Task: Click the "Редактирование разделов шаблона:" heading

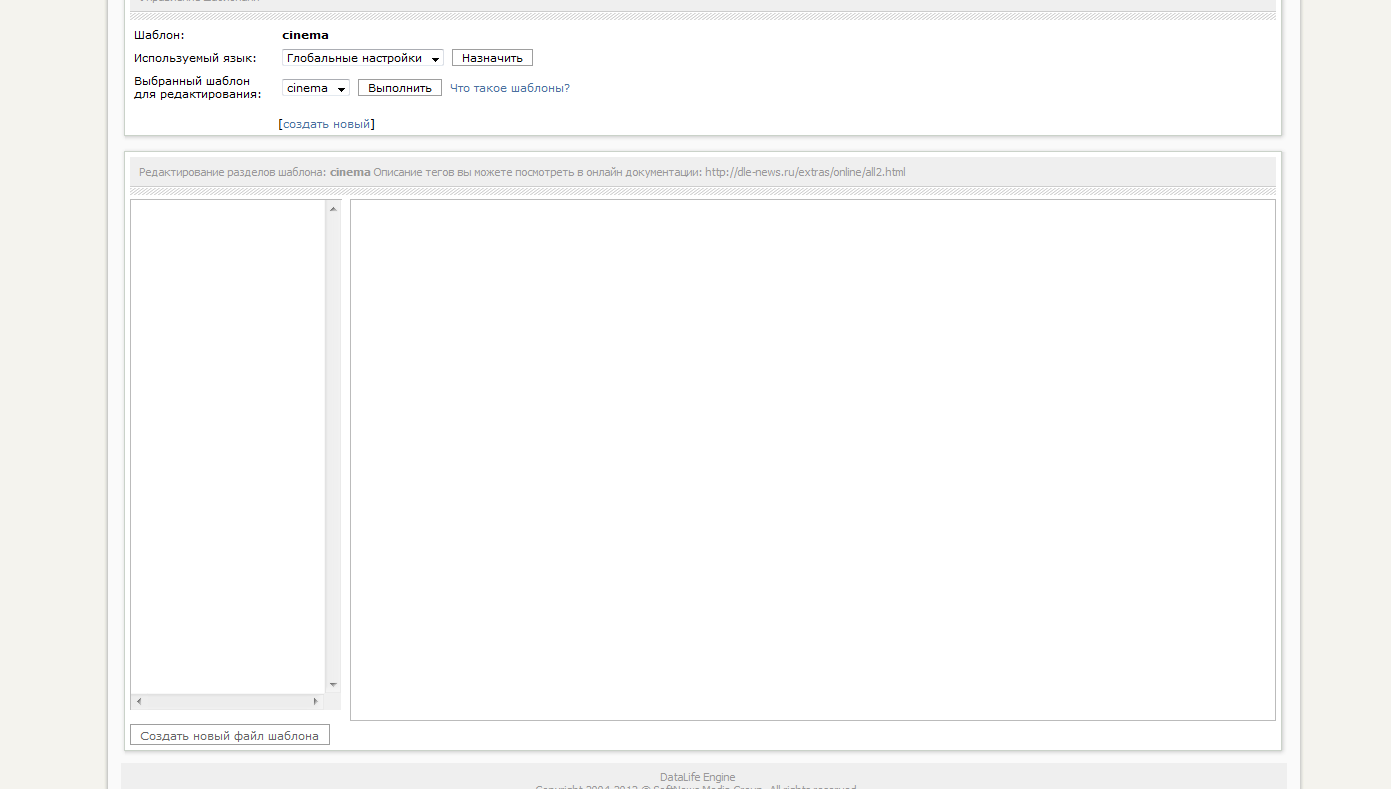Action: pos(232,172)
